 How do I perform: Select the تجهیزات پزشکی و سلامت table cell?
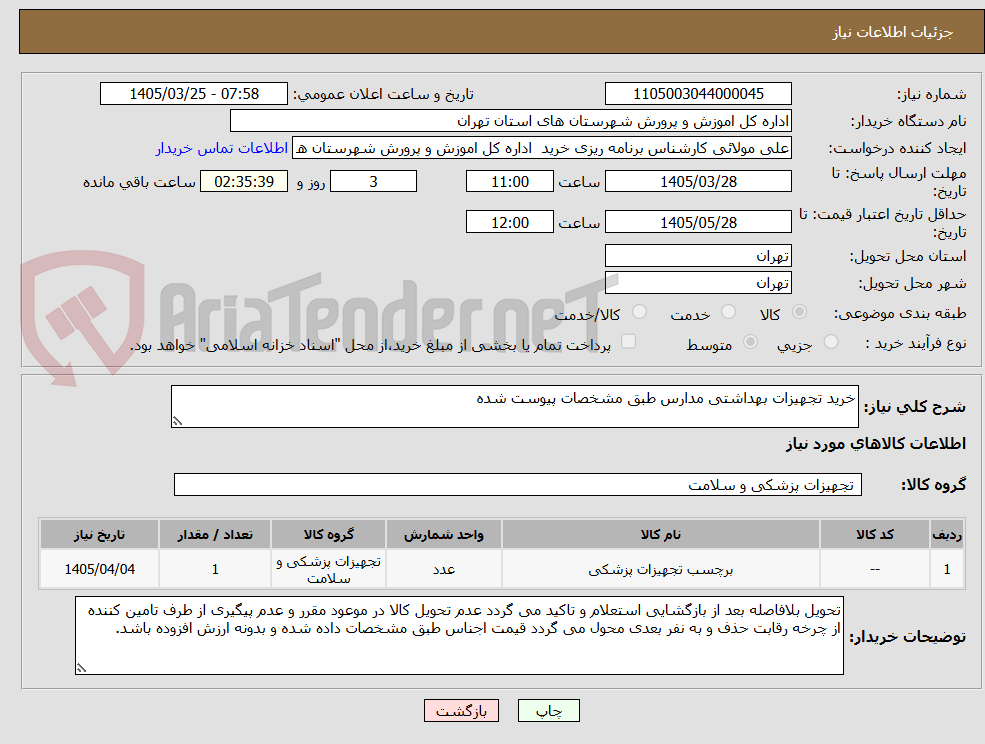click(x=329, y=569)
